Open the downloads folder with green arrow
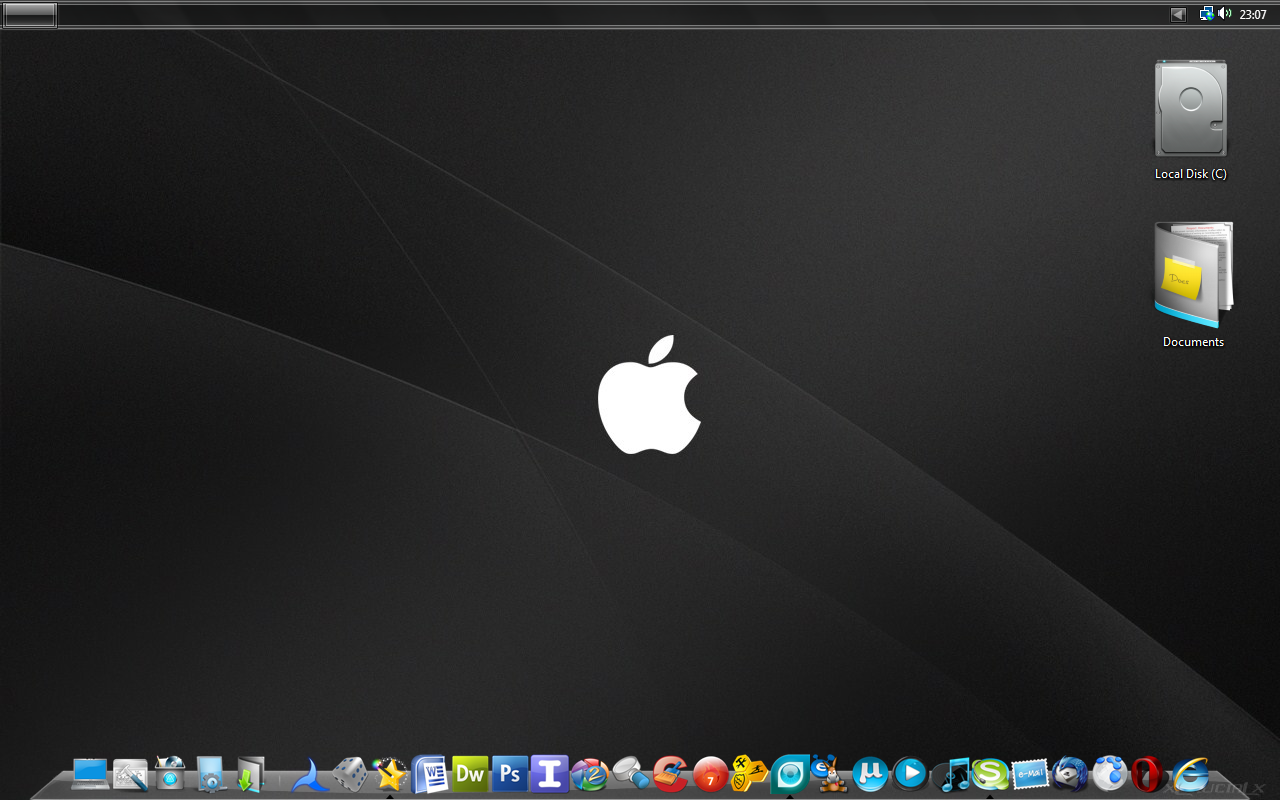The width and height of the screenshot is (1280, 800). point(250,775)
